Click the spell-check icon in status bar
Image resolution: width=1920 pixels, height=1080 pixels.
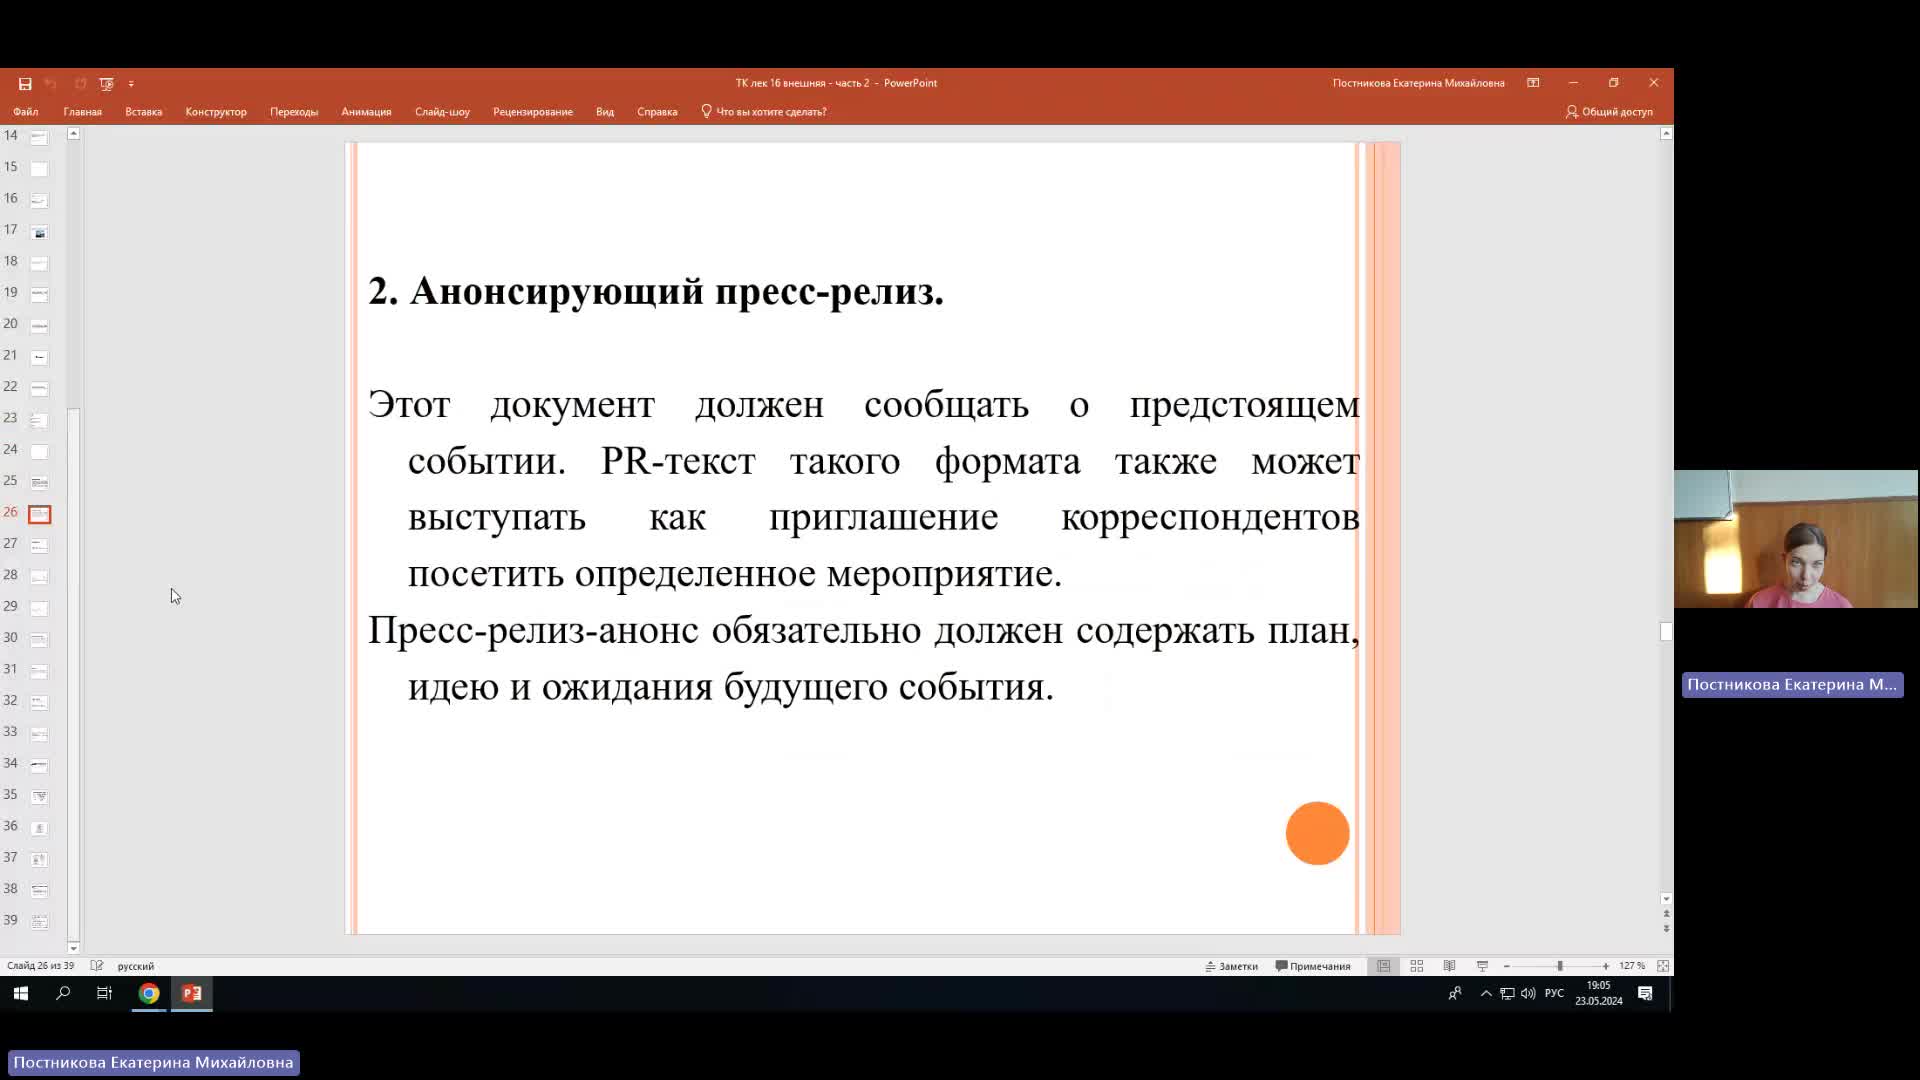[x=97, y=966]
